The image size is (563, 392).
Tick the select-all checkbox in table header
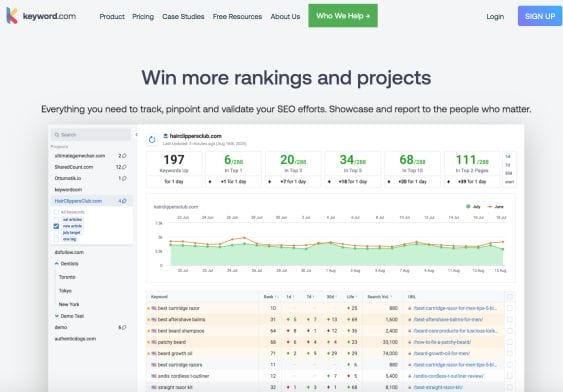coord(510,297)
